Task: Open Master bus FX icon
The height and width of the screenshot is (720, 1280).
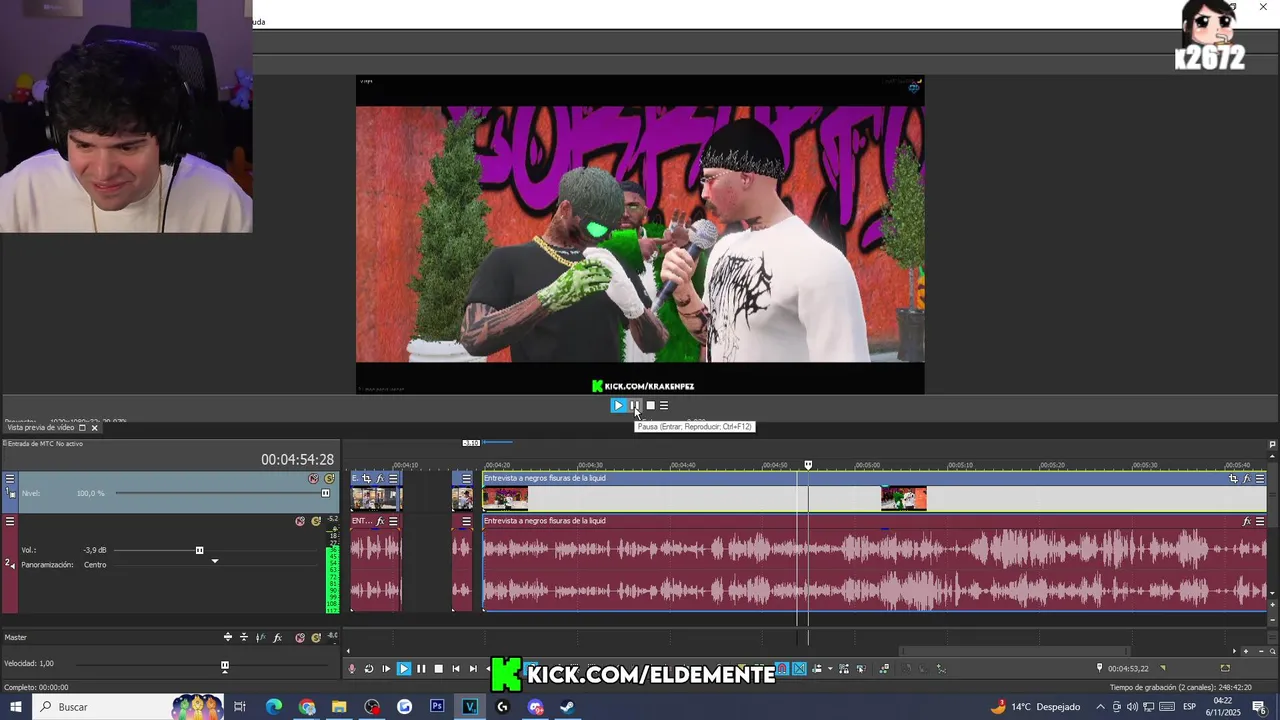Action: tap(278, 637)
